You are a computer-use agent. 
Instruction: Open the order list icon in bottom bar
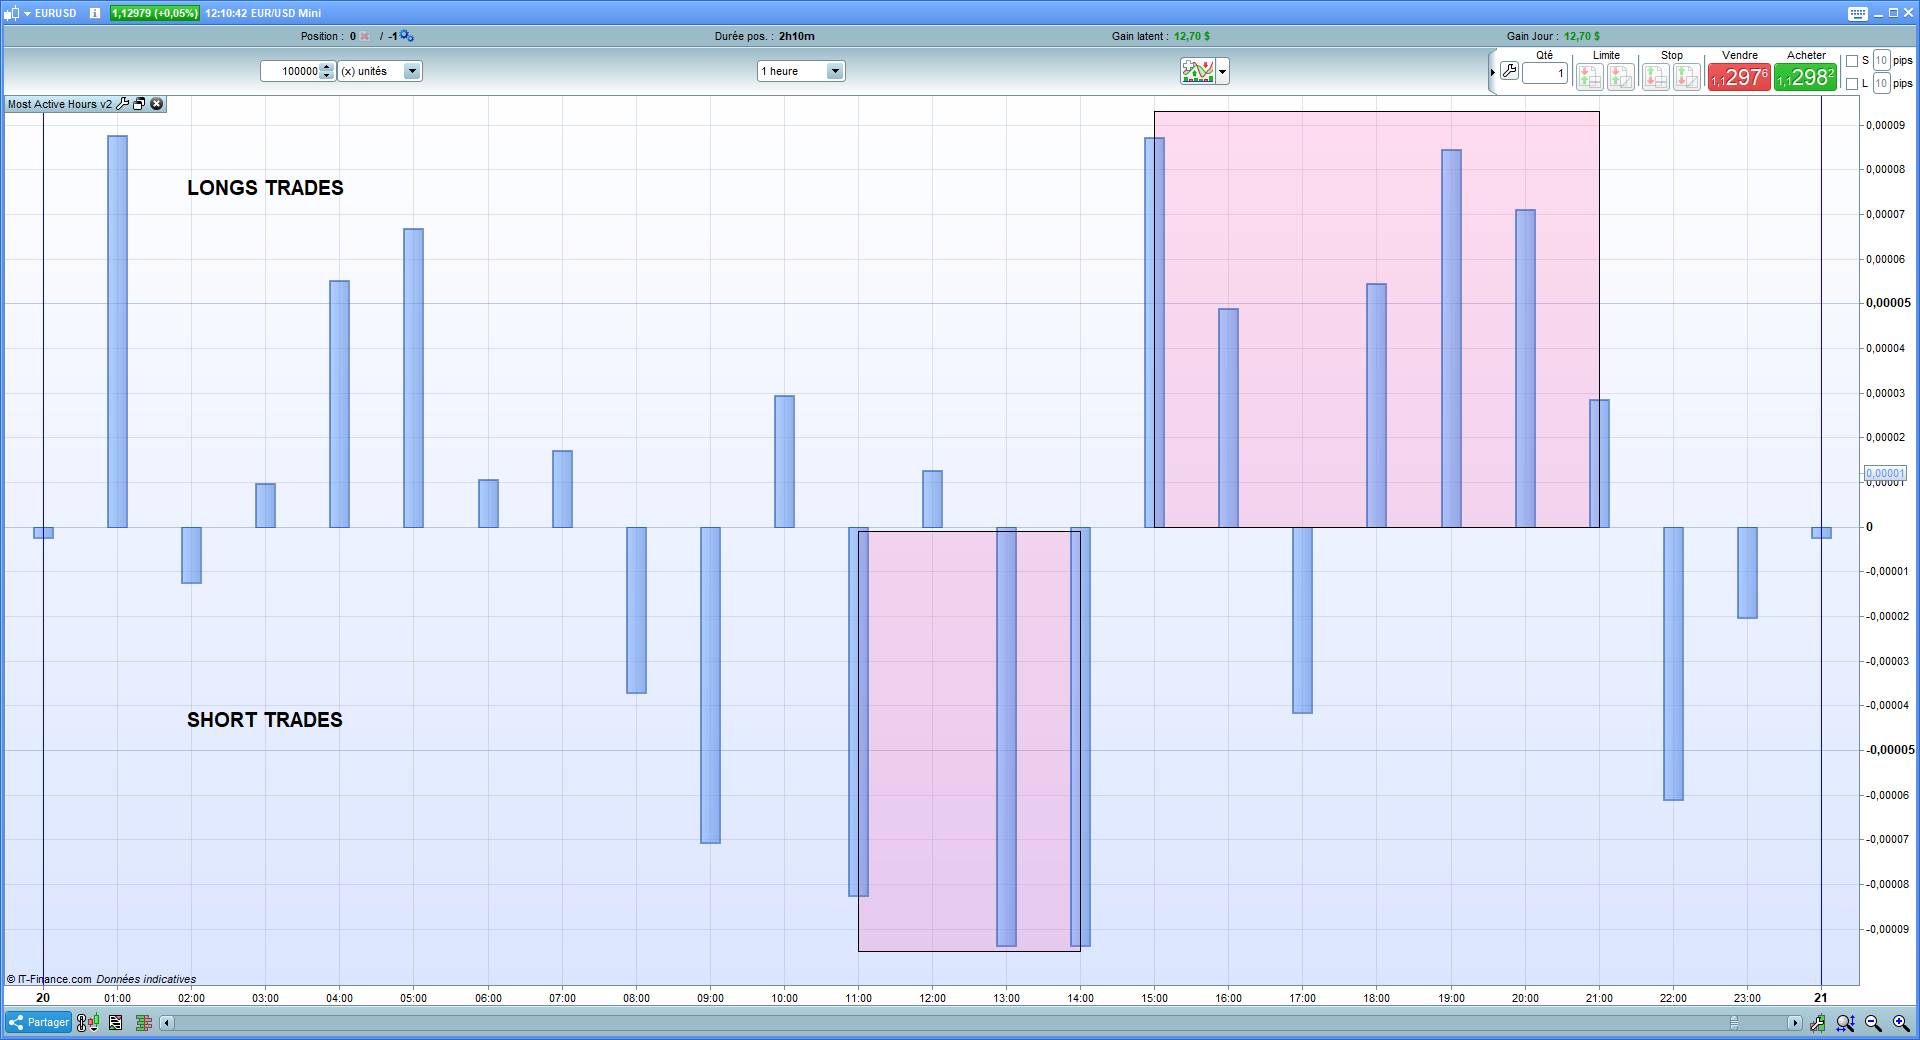[x=116, y=1022]
